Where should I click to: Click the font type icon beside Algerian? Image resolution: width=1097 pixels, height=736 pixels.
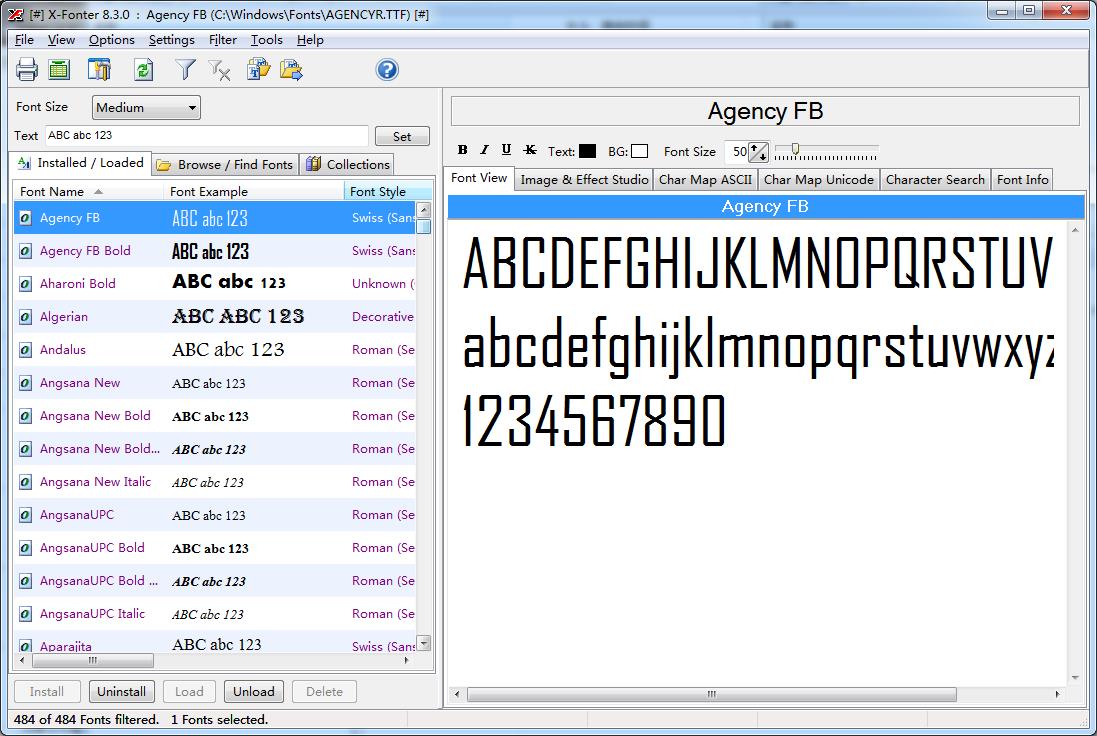coord(25,317)
